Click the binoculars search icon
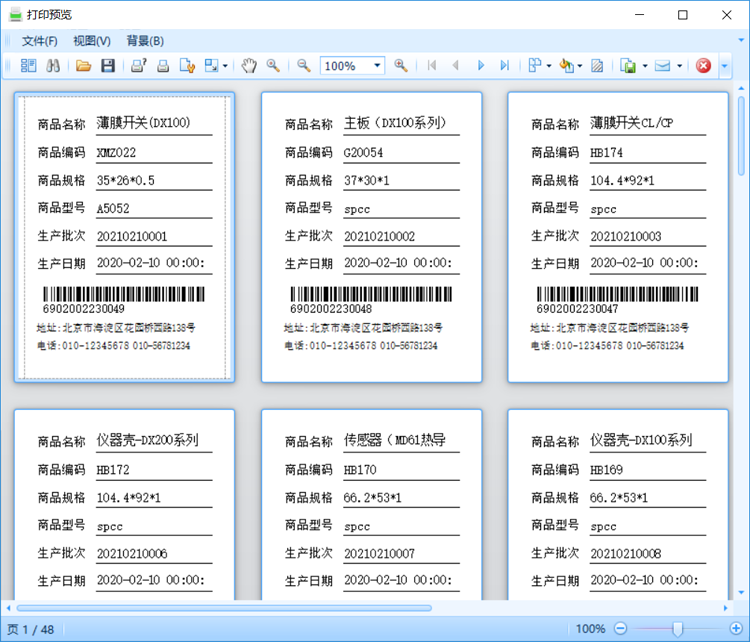This screenshot has width=750, height=642. [x=53, y=66]
